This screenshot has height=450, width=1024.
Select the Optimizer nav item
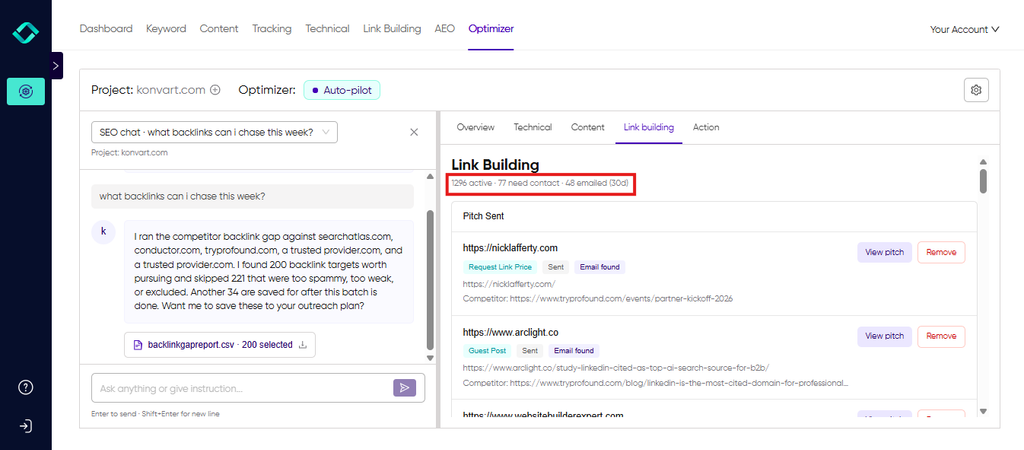click(491, 29)
